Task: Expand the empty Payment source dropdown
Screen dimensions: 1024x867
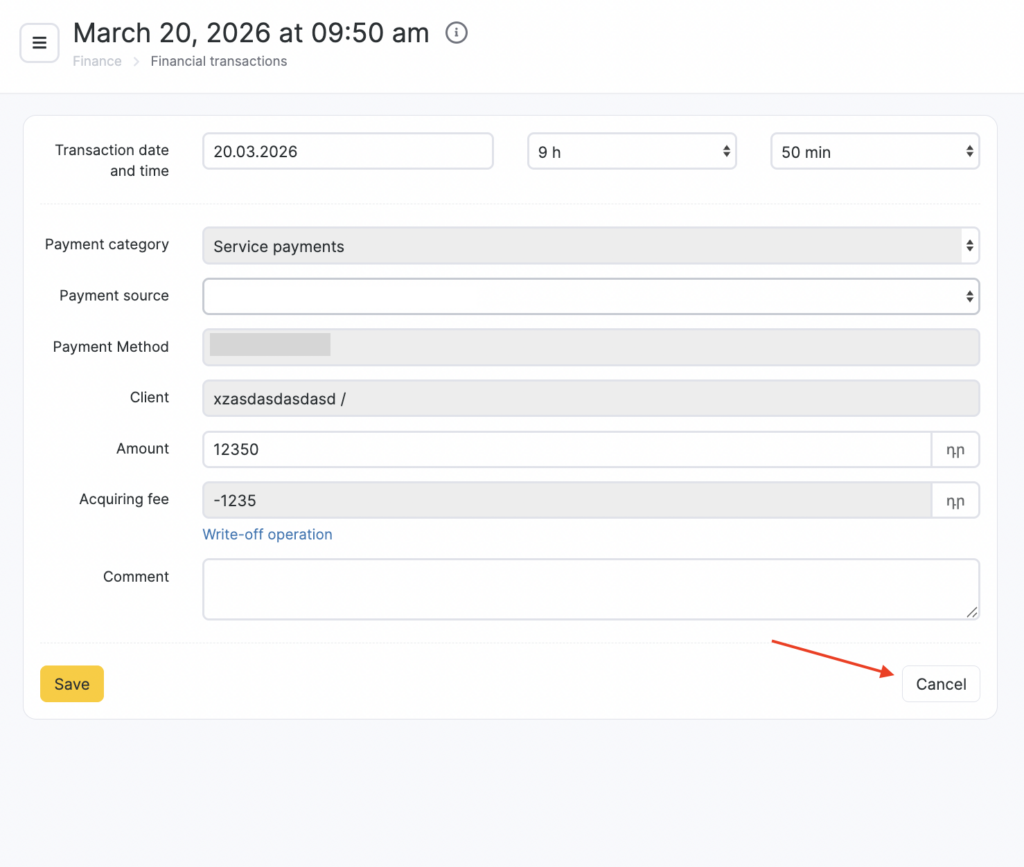Action: pos(590,296)
